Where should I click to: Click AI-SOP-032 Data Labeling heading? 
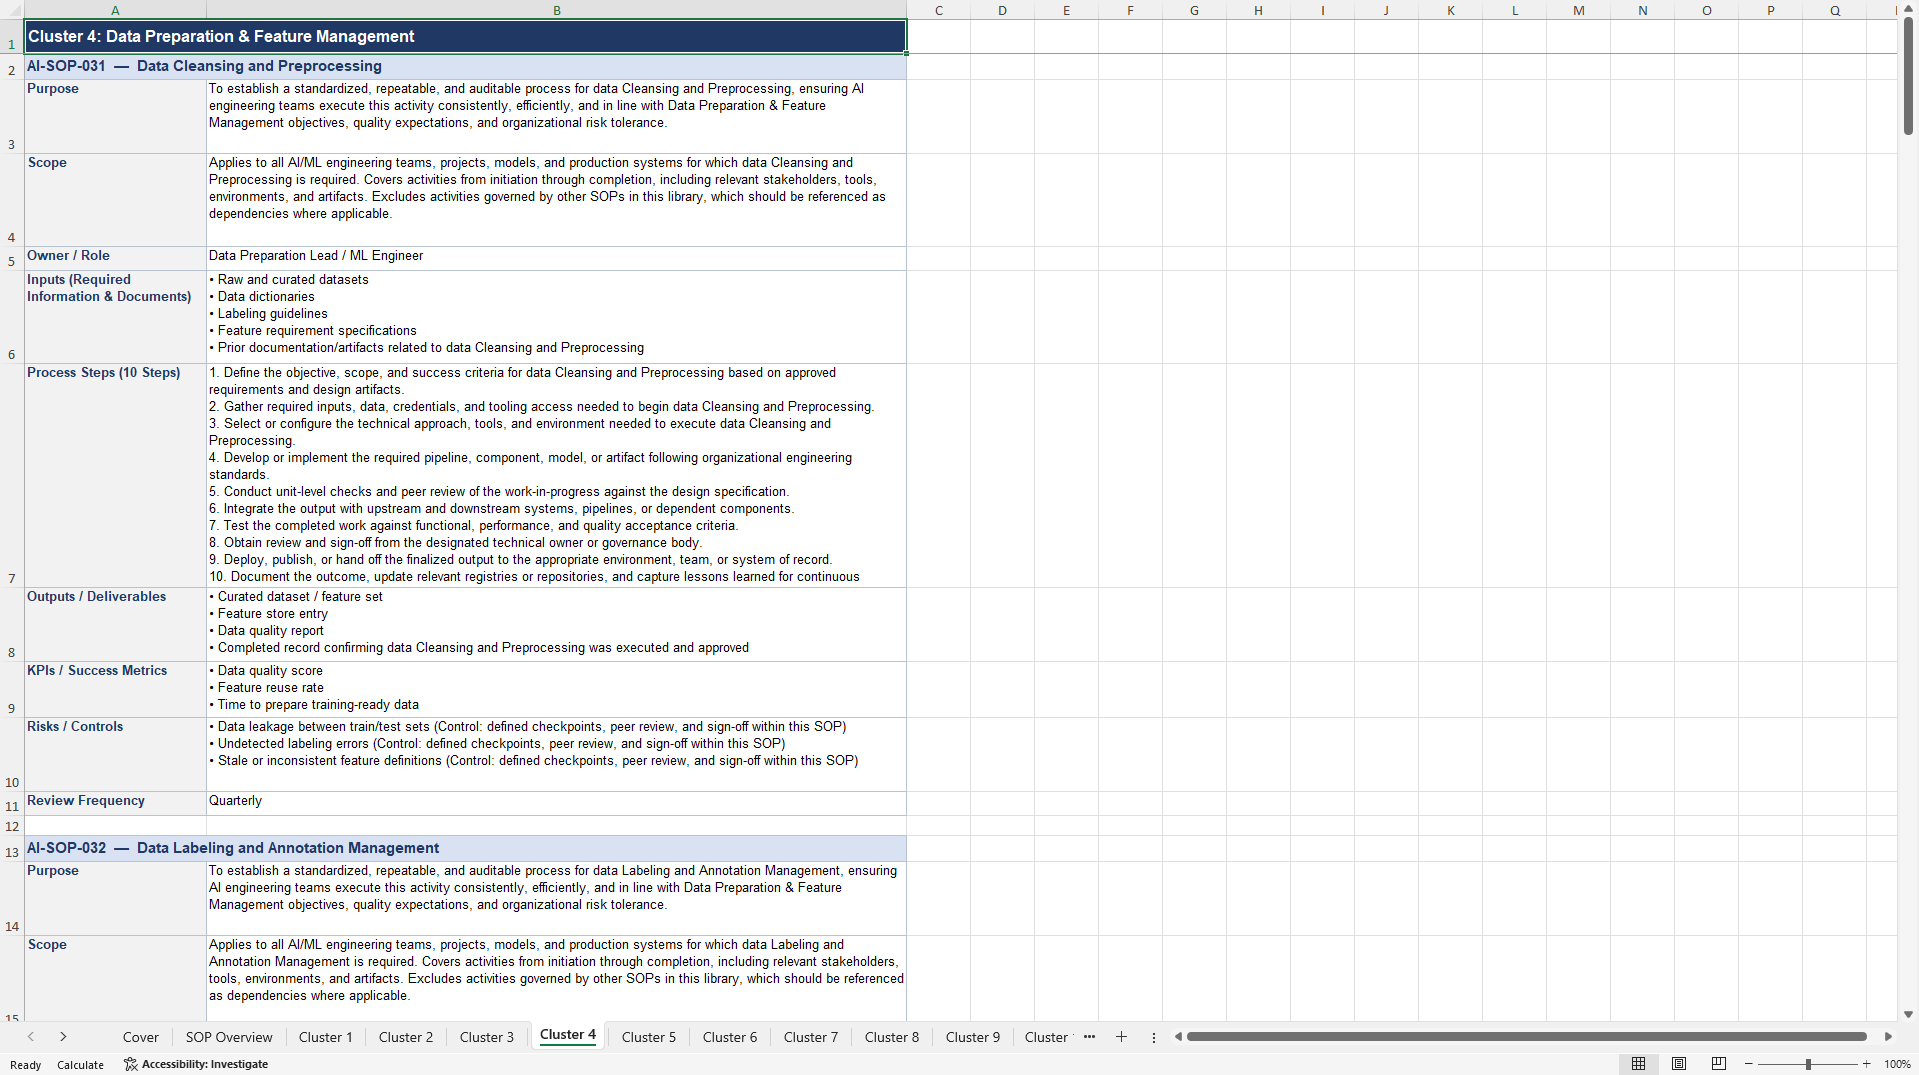point(465,848)
